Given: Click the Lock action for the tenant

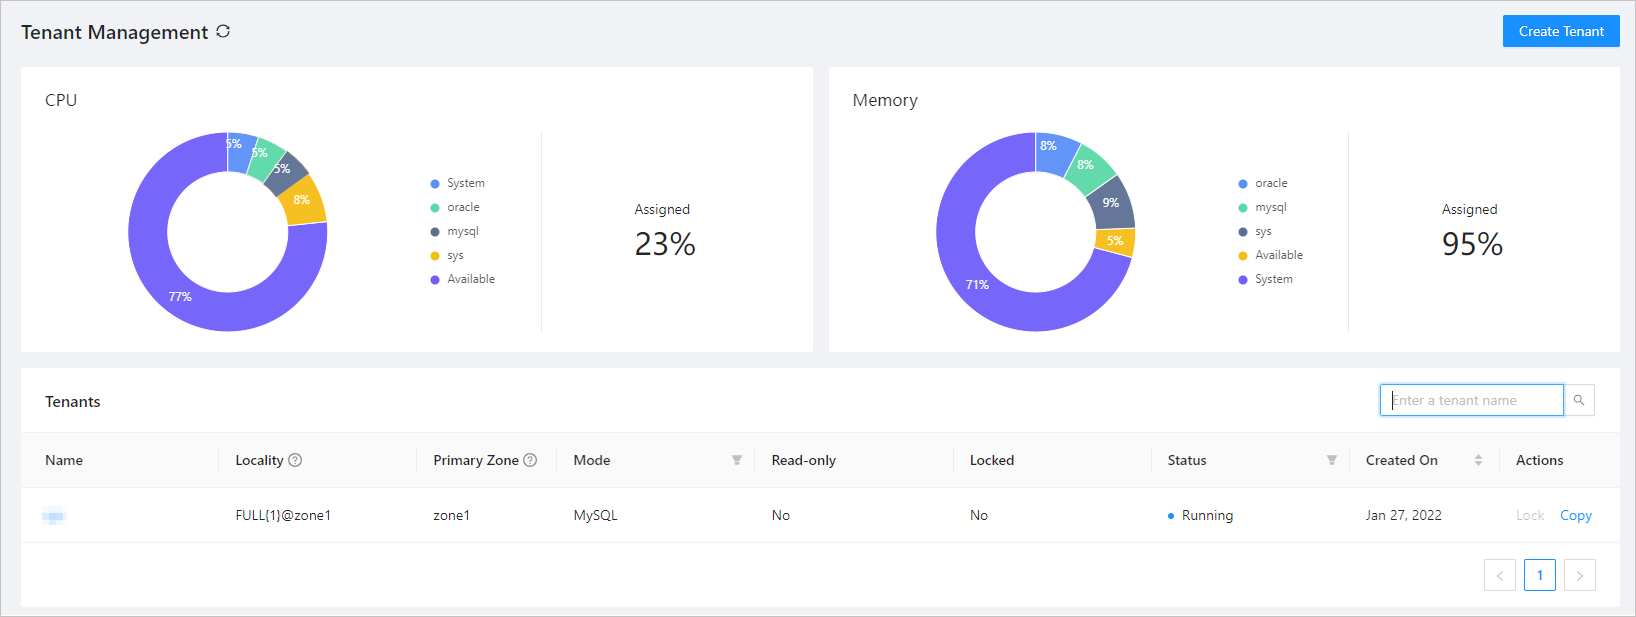Looking at the screenshot, I should [x=1530, y=515].
